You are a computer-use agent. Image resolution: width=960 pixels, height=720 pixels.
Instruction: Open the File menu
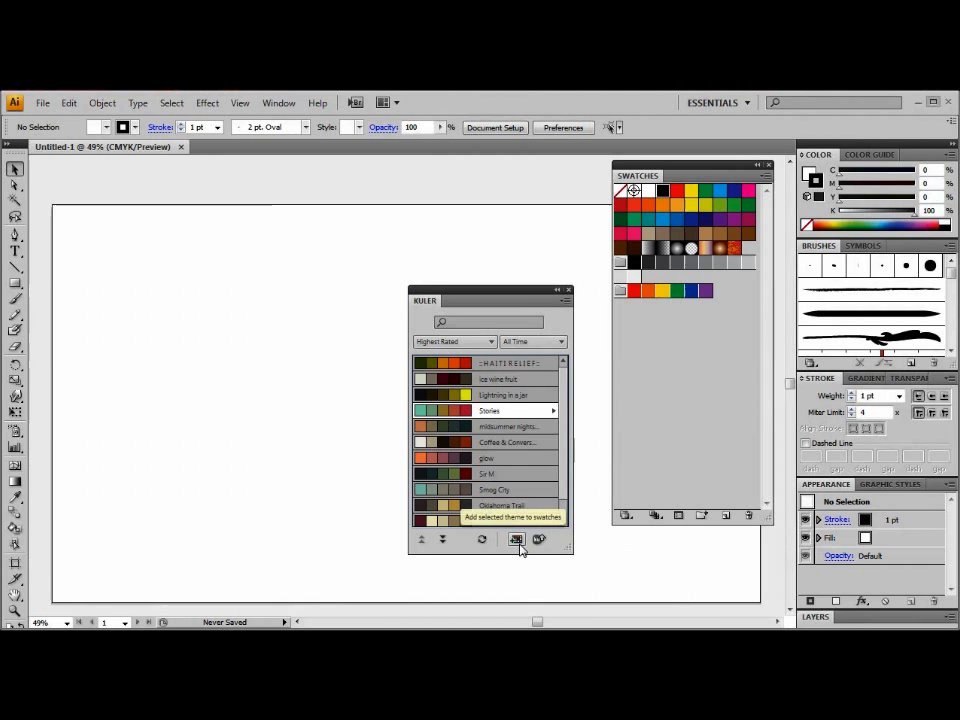point(43,103)
